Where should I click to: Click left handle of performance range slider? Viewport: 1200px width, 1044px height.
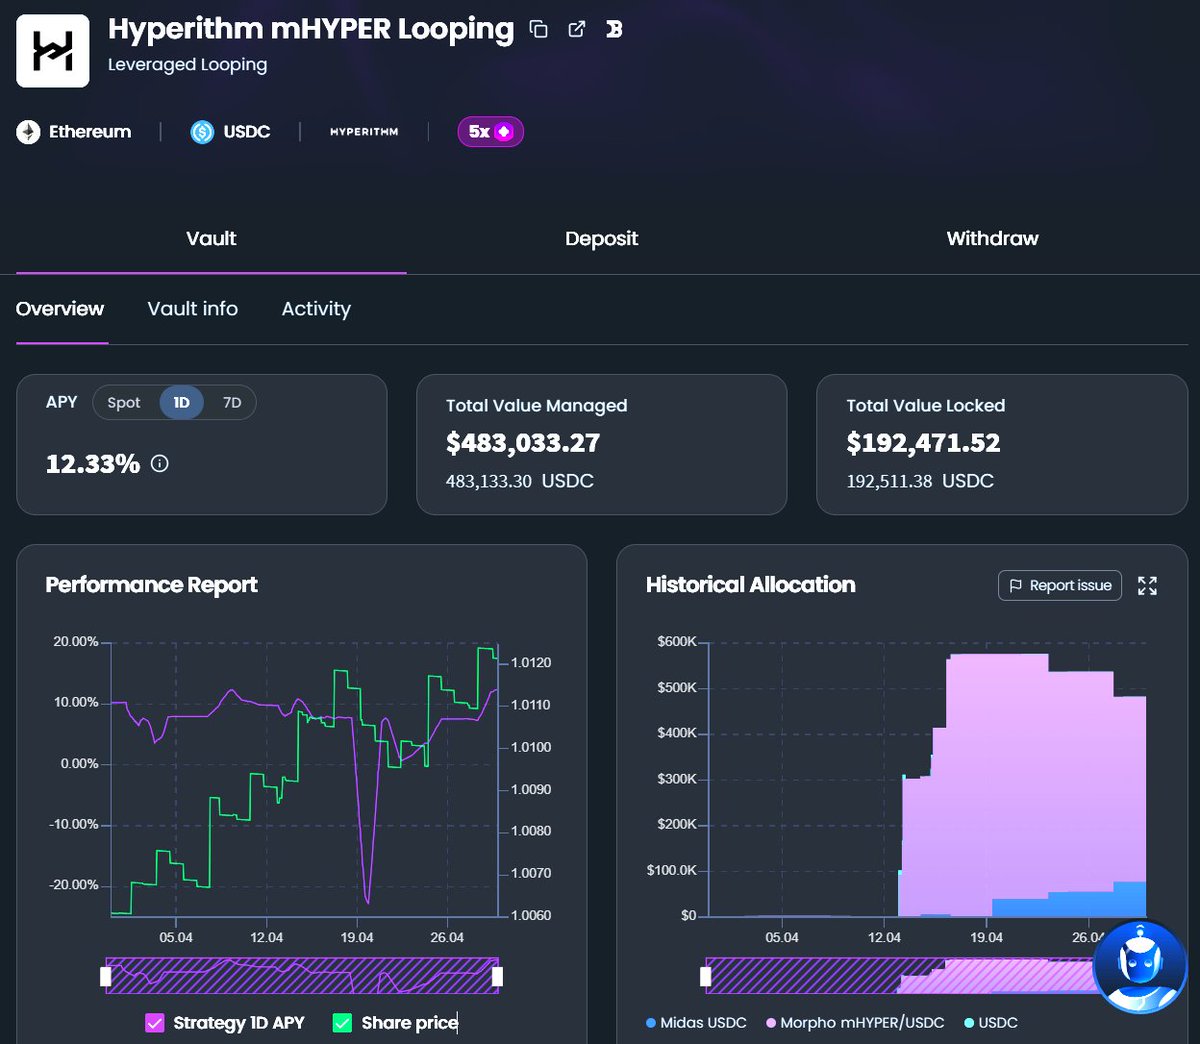pyautogui.click(x=106, y=976)
